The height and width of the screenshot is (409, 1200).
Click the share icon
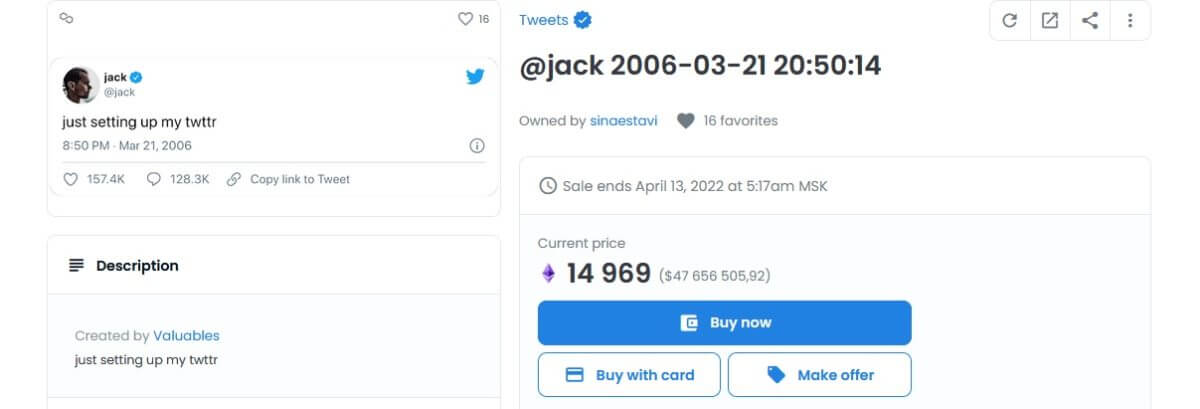(x=1090, y=20)
